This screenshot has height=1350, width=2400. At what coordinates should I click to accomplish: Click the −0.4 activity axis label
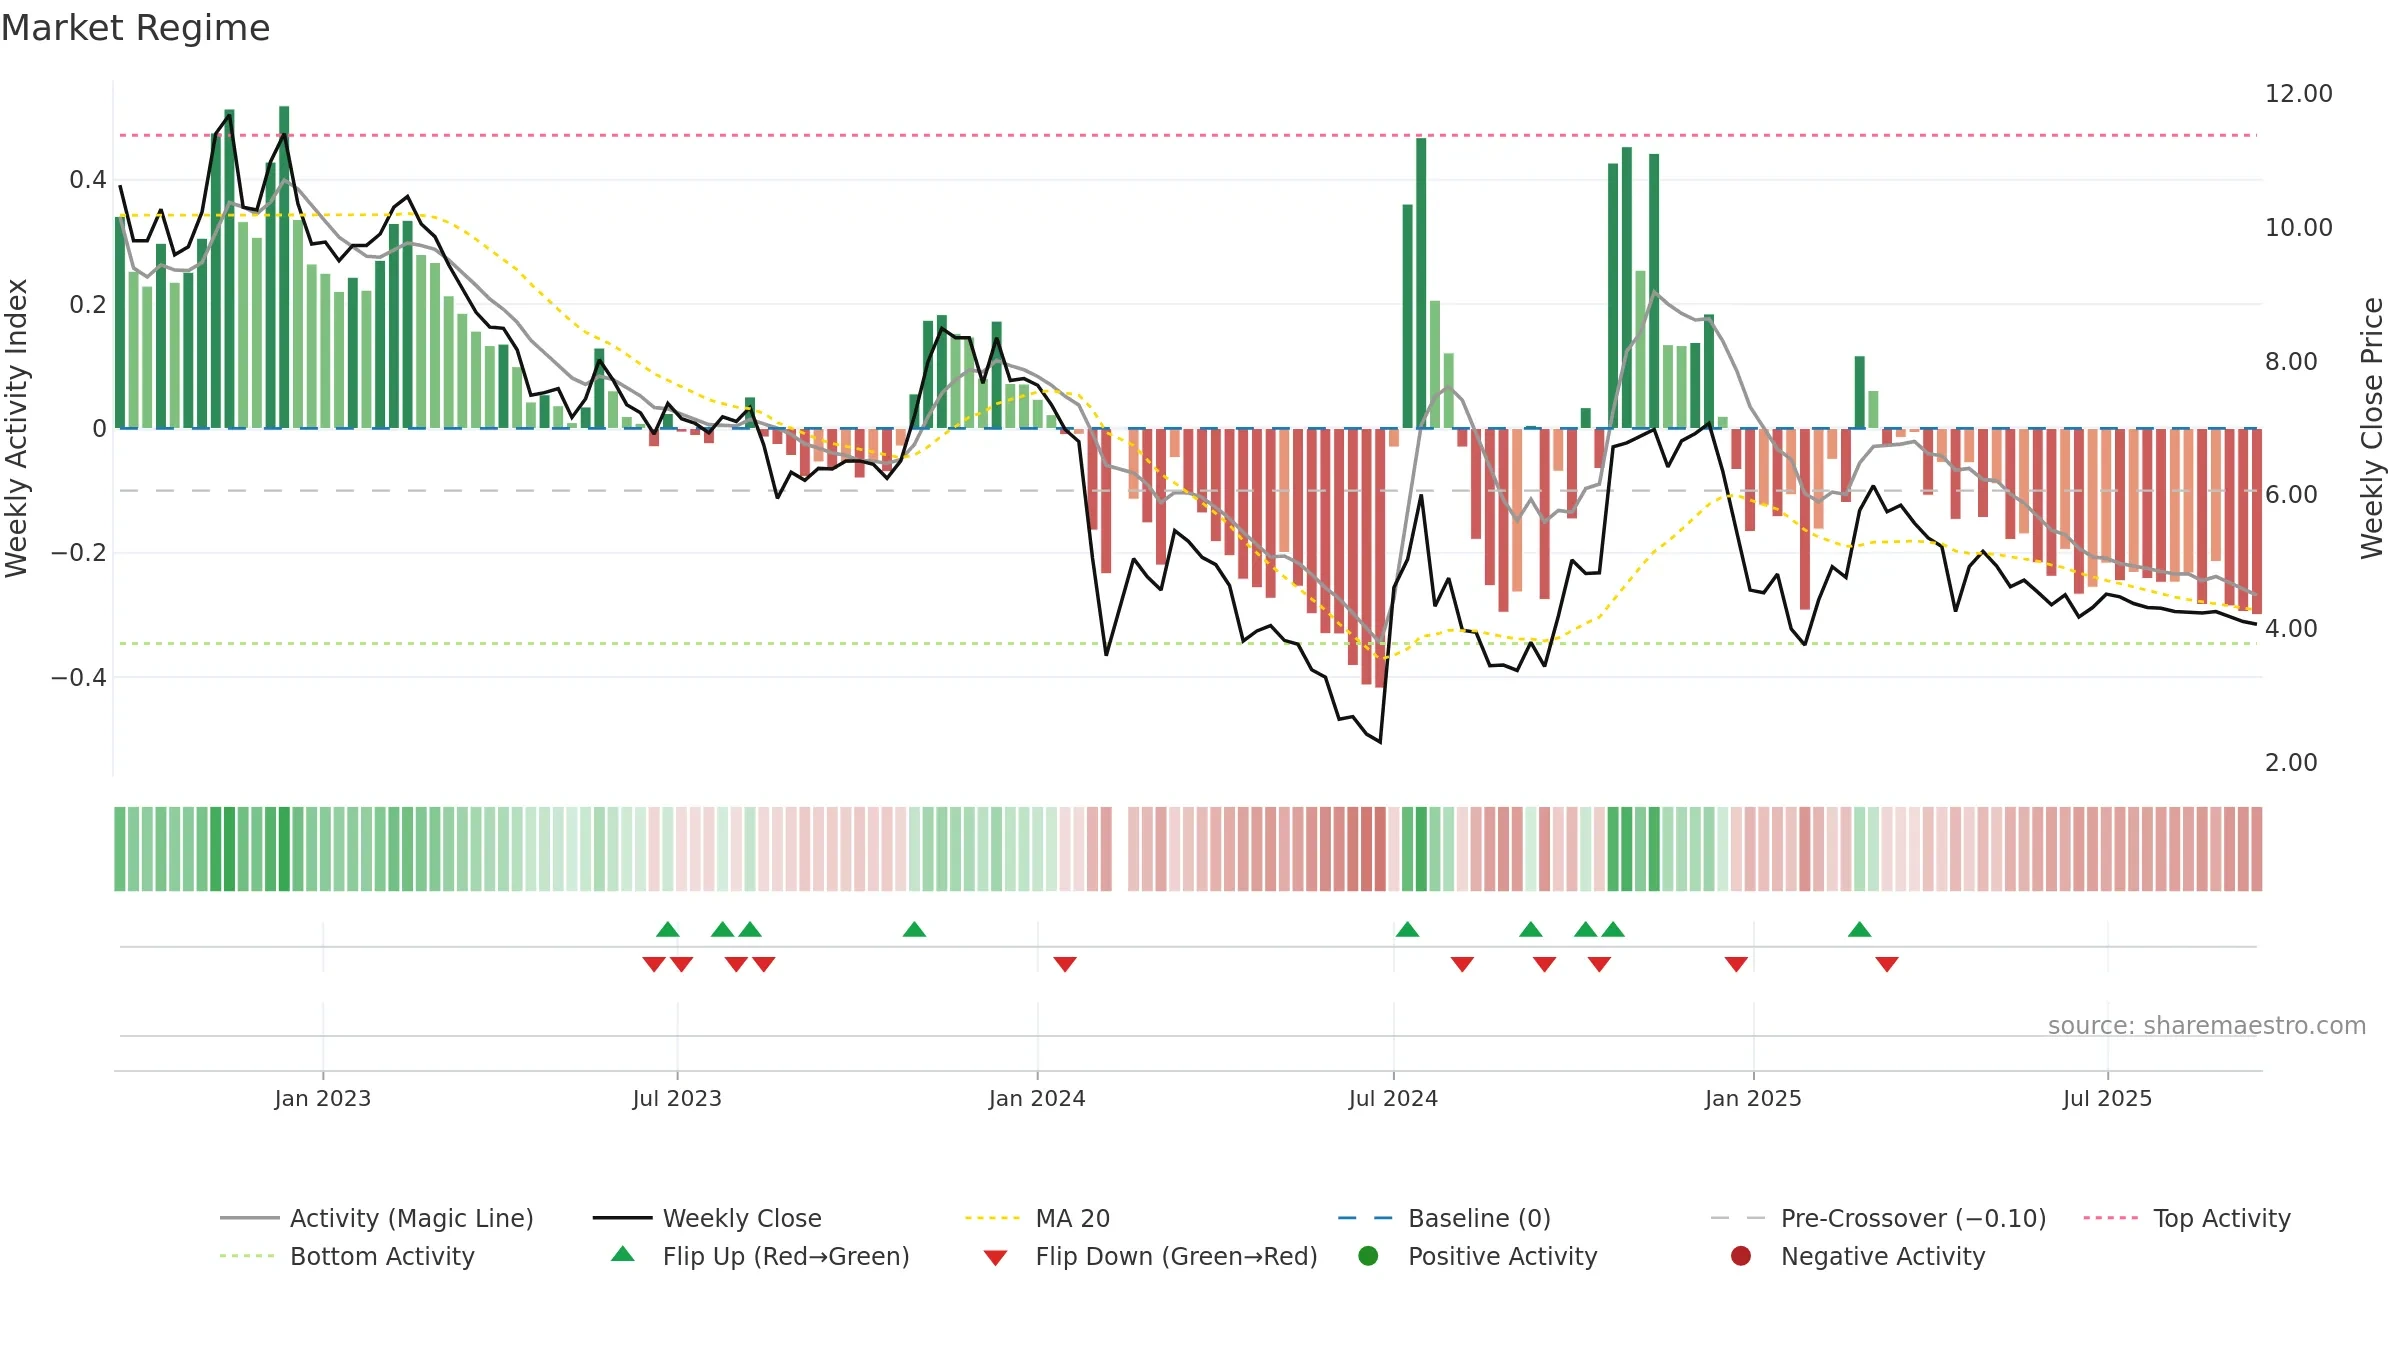[x=78, y=677]
